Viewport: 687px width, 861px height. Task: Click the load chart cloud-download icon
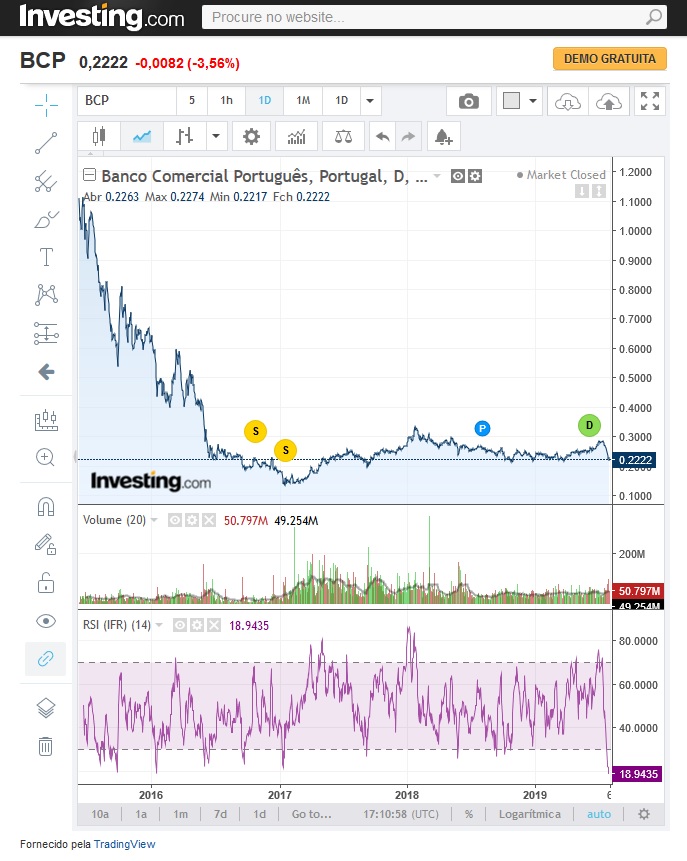coord(568,101)
